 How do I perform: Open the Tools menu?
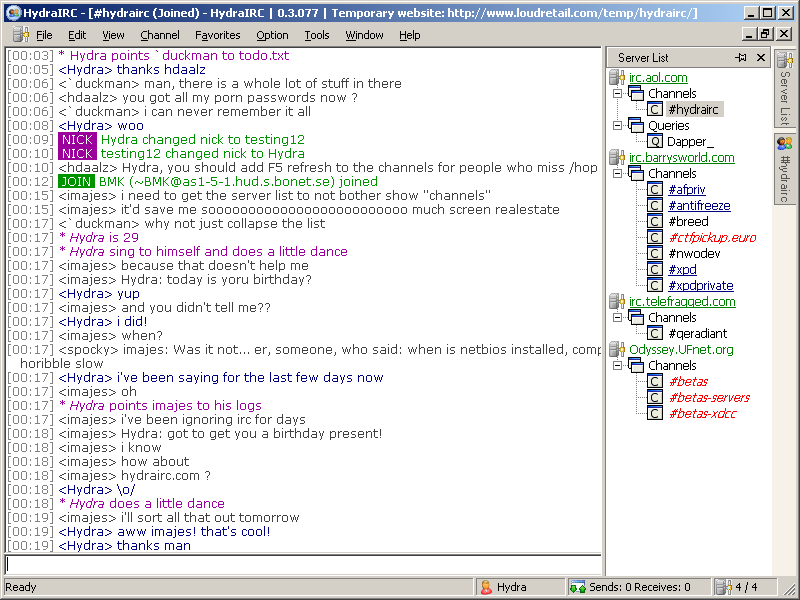317,35
